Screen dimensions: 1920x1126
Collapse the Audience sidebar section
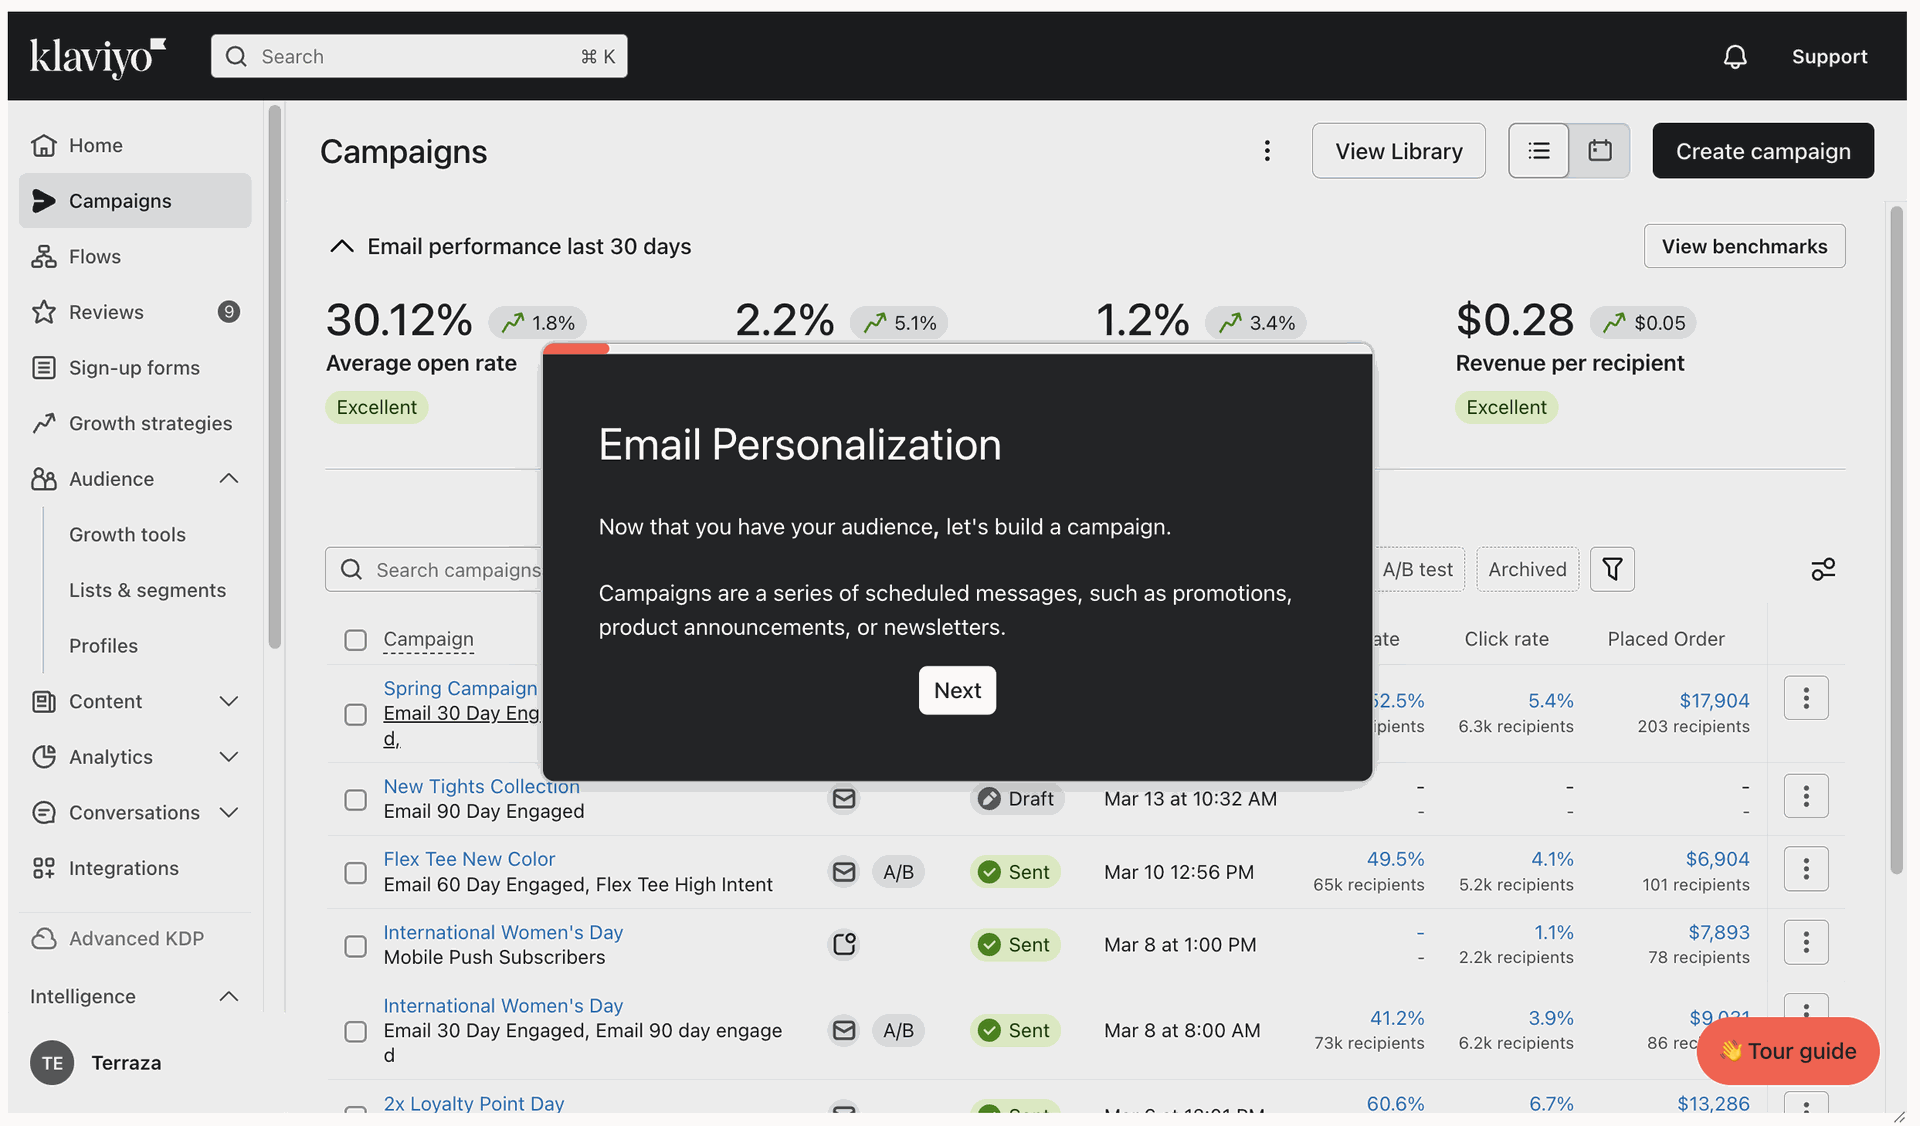[229, 479]
